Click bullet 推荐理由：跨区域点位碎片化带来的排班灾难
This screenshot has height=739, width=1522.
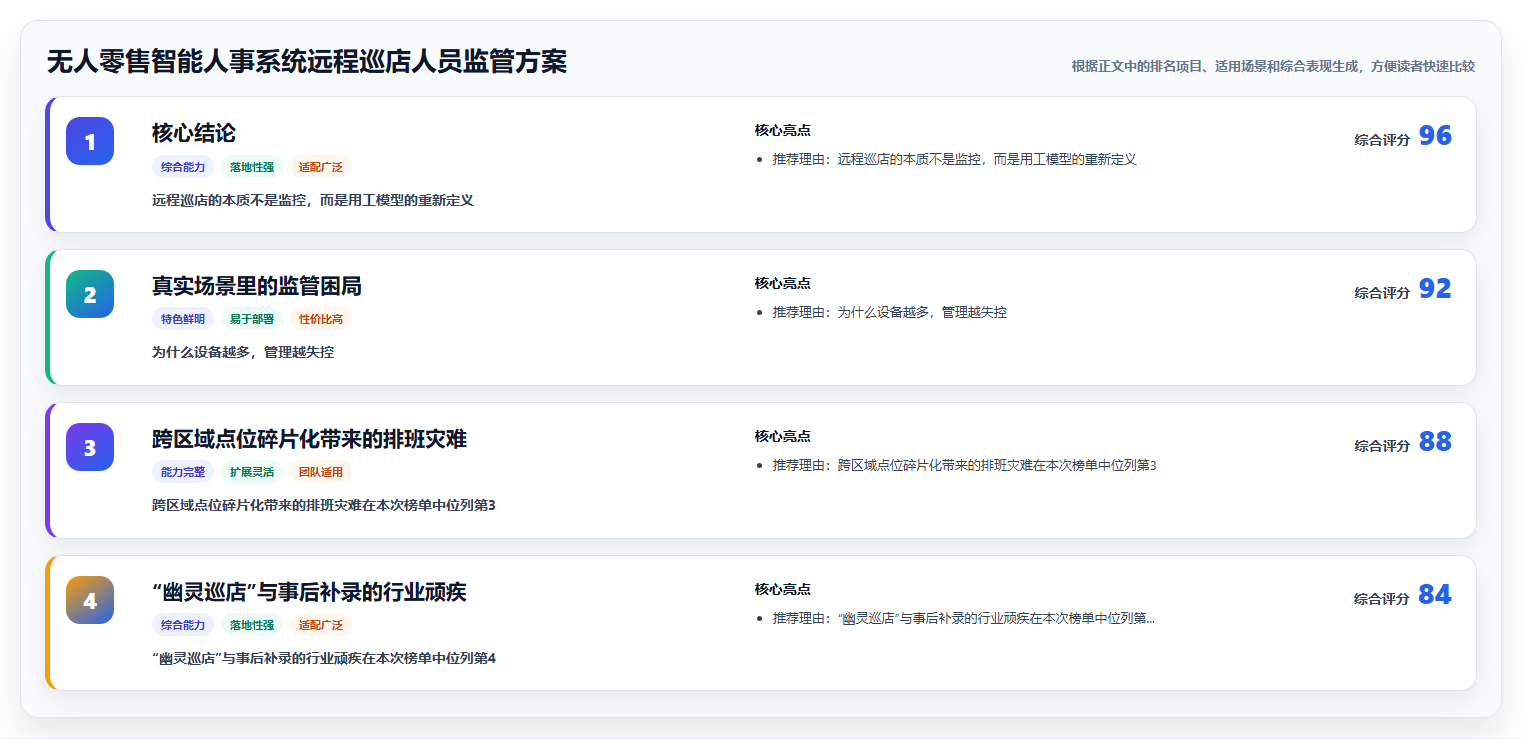965,465
